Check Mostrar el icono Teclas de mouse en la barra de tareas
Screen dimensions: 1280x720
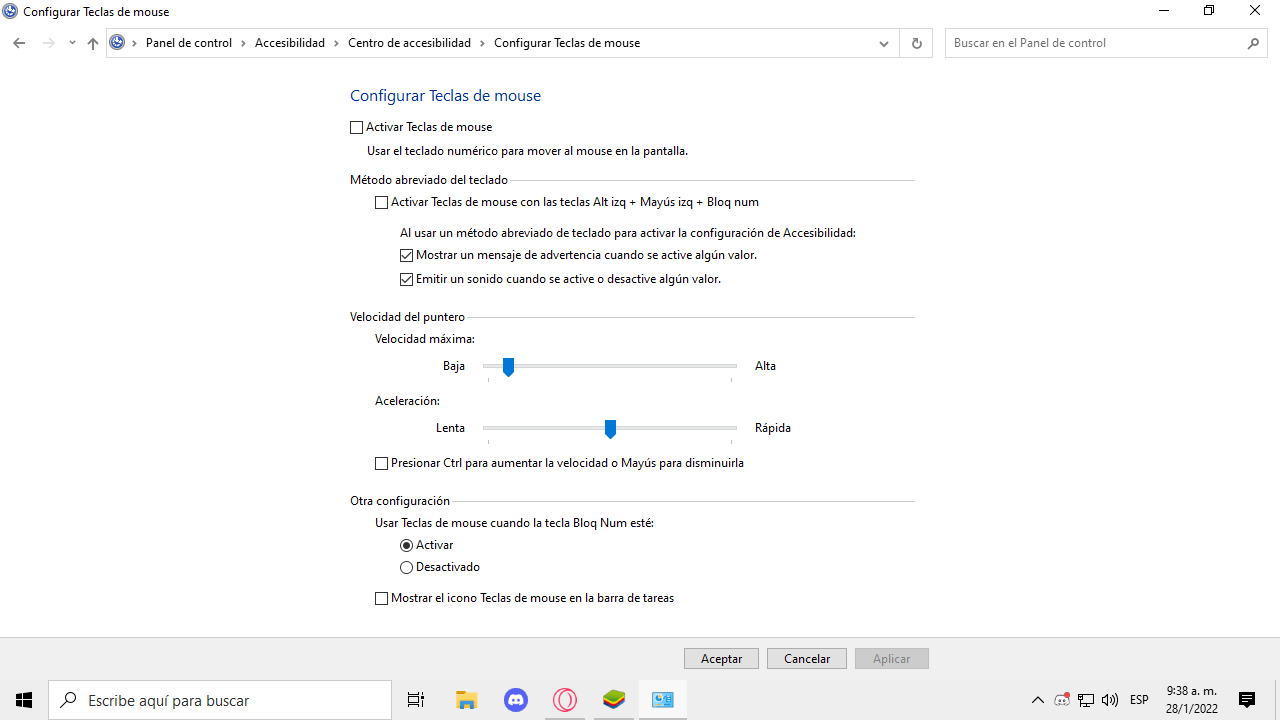(381, 598)
